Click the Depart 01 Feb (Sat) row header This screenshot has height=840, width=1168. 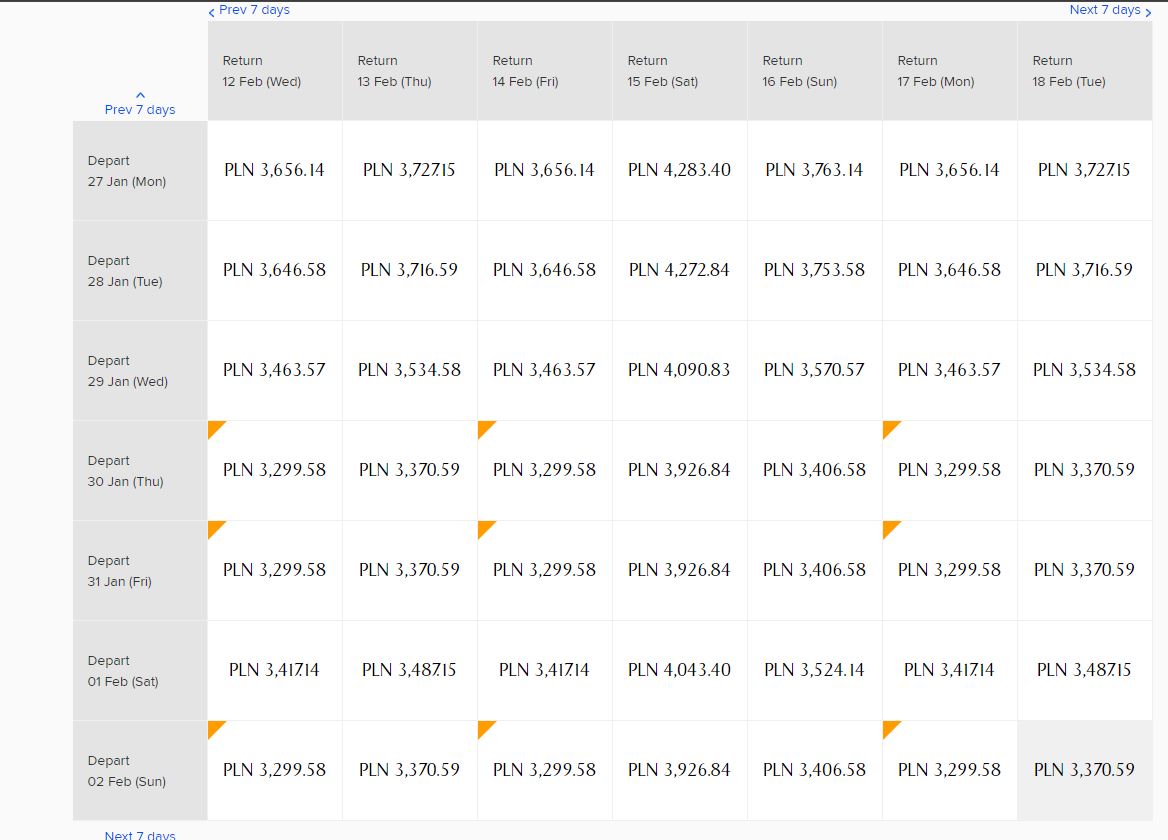click(140, 670)
